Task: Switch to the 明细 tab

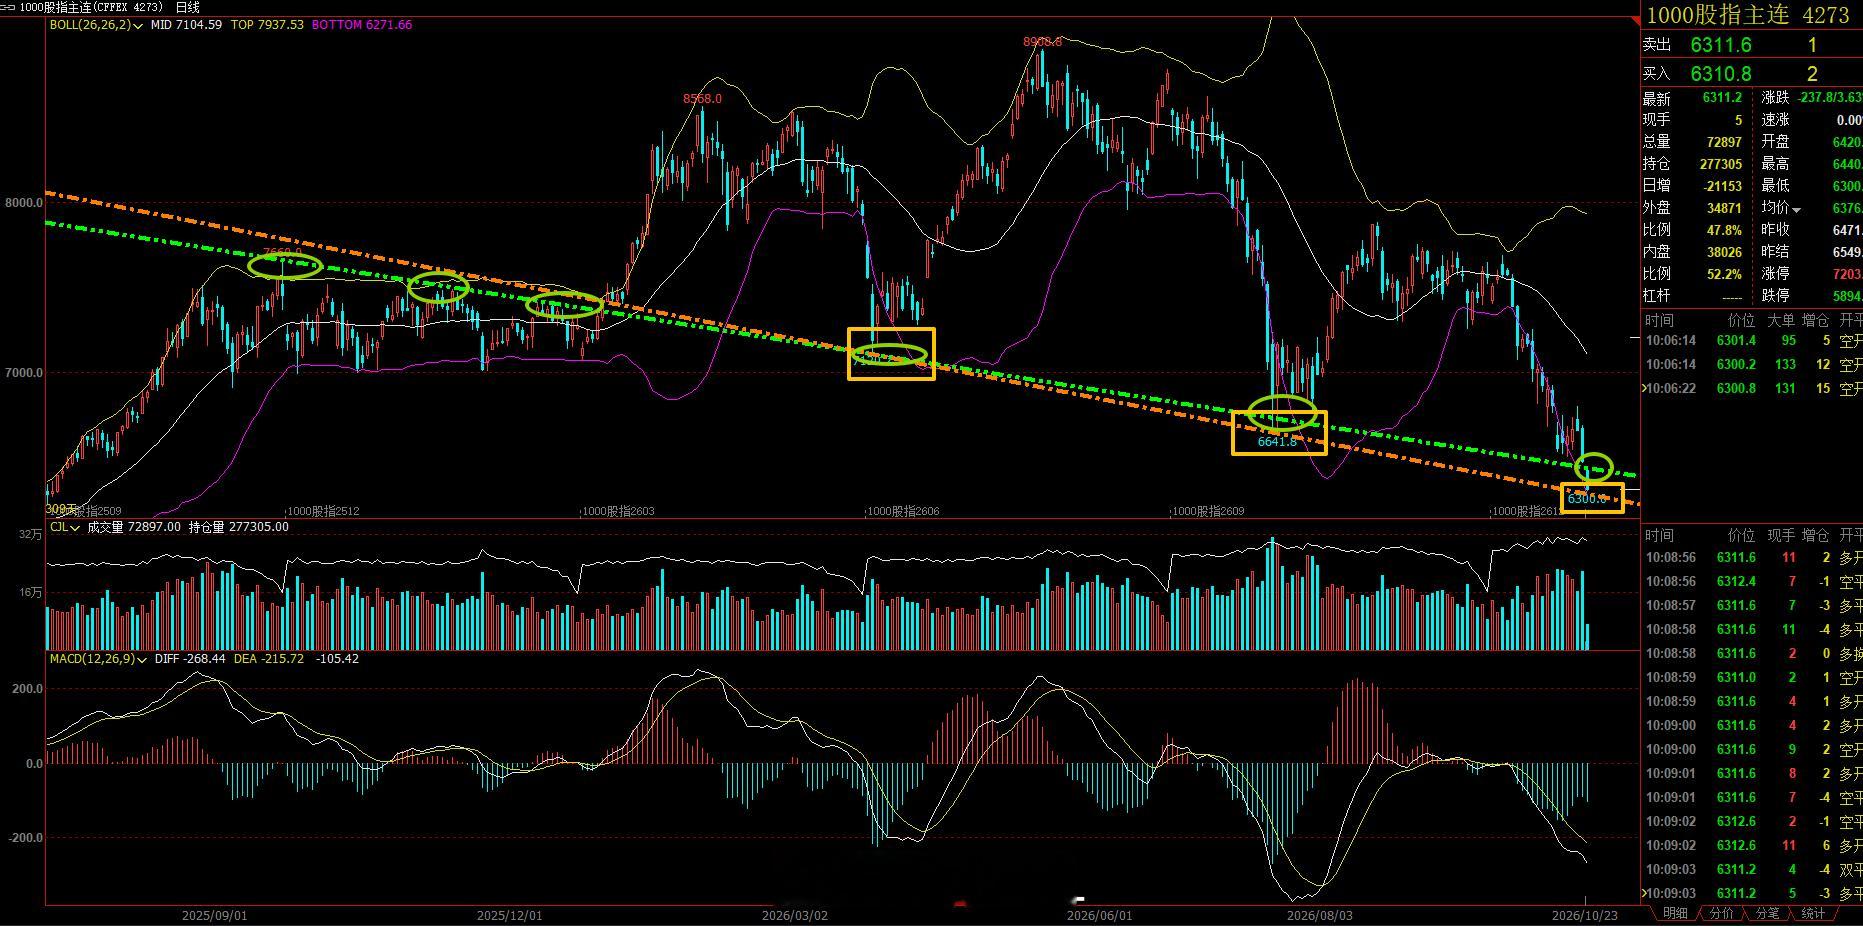Action: click(1675, 913)
